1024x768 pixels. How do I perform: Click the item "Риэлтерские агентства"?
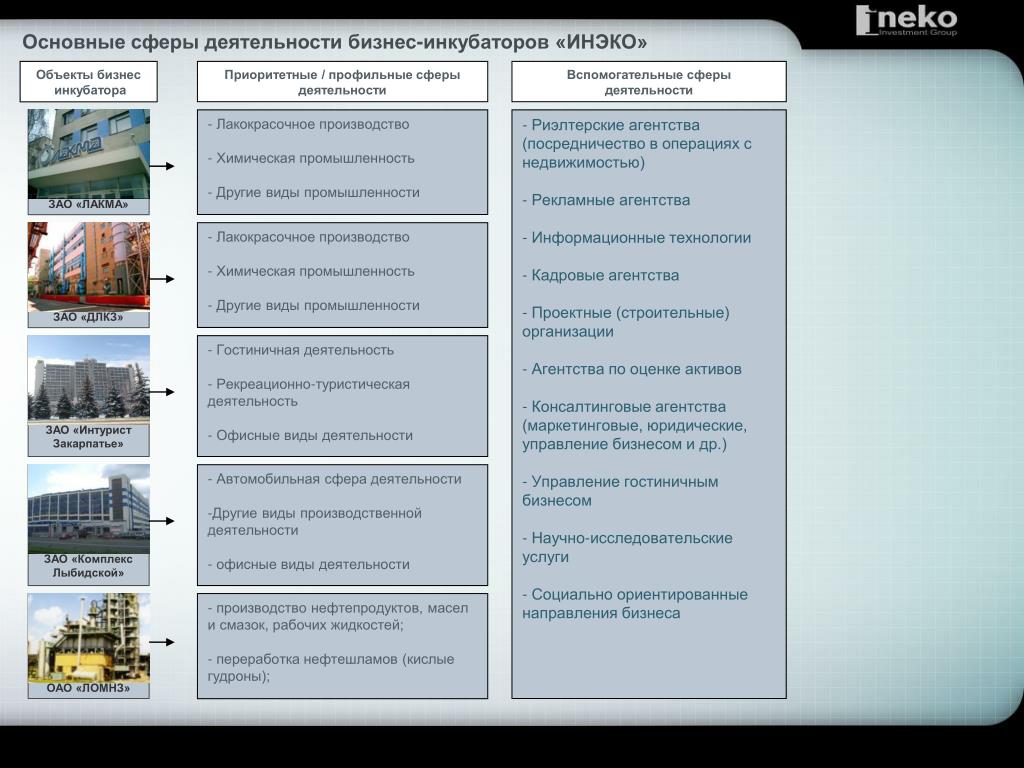(x=637, y=144)
